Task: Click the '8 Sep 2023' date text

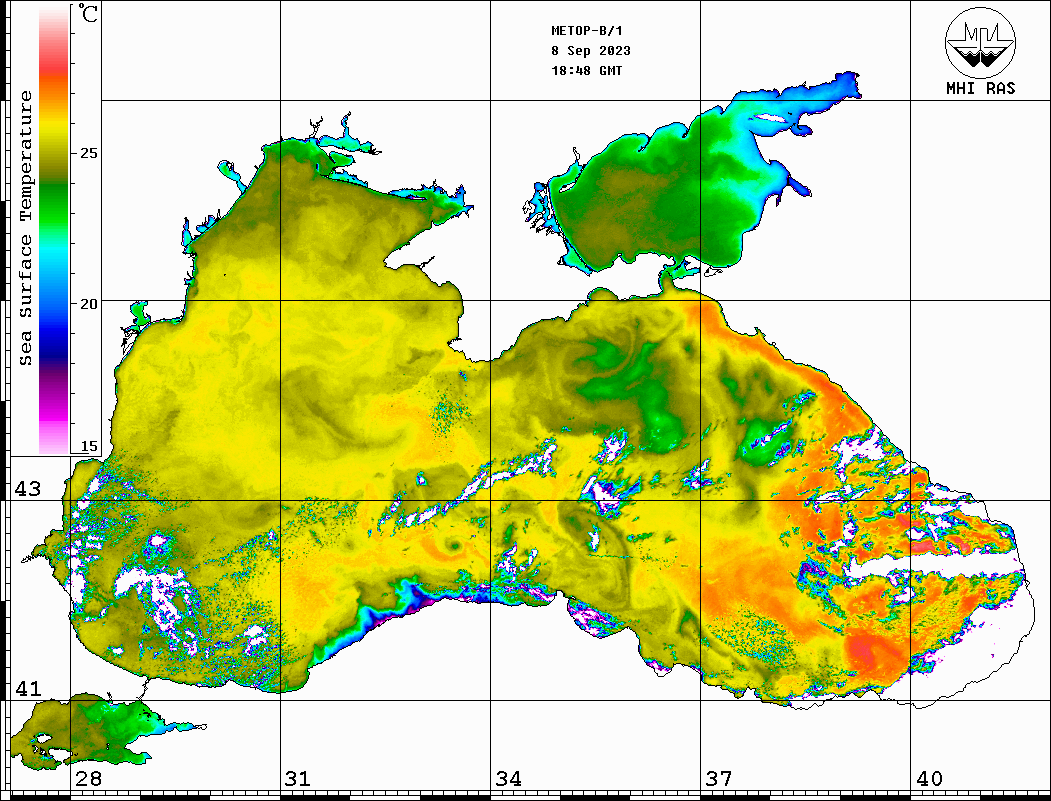Action: click(x=591, y=51)
